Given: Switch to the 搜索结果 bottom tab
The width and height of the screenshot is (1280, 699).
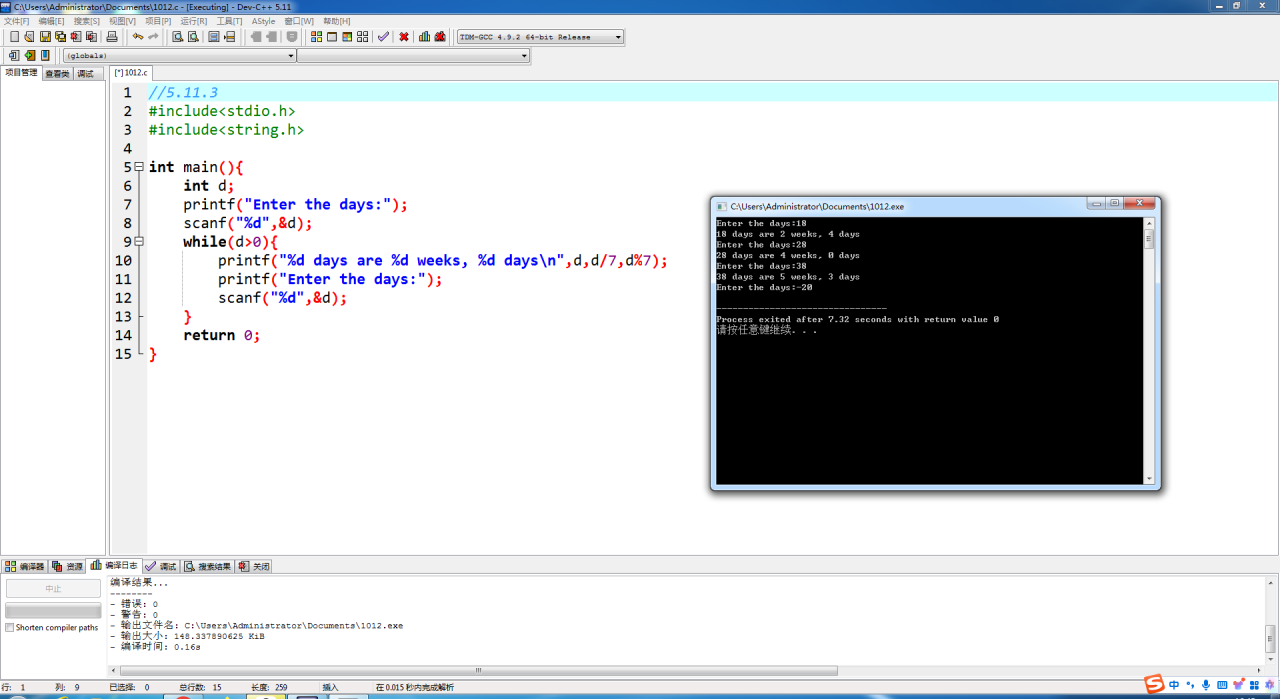Looking at the screenshot, I should pos(207,566).
